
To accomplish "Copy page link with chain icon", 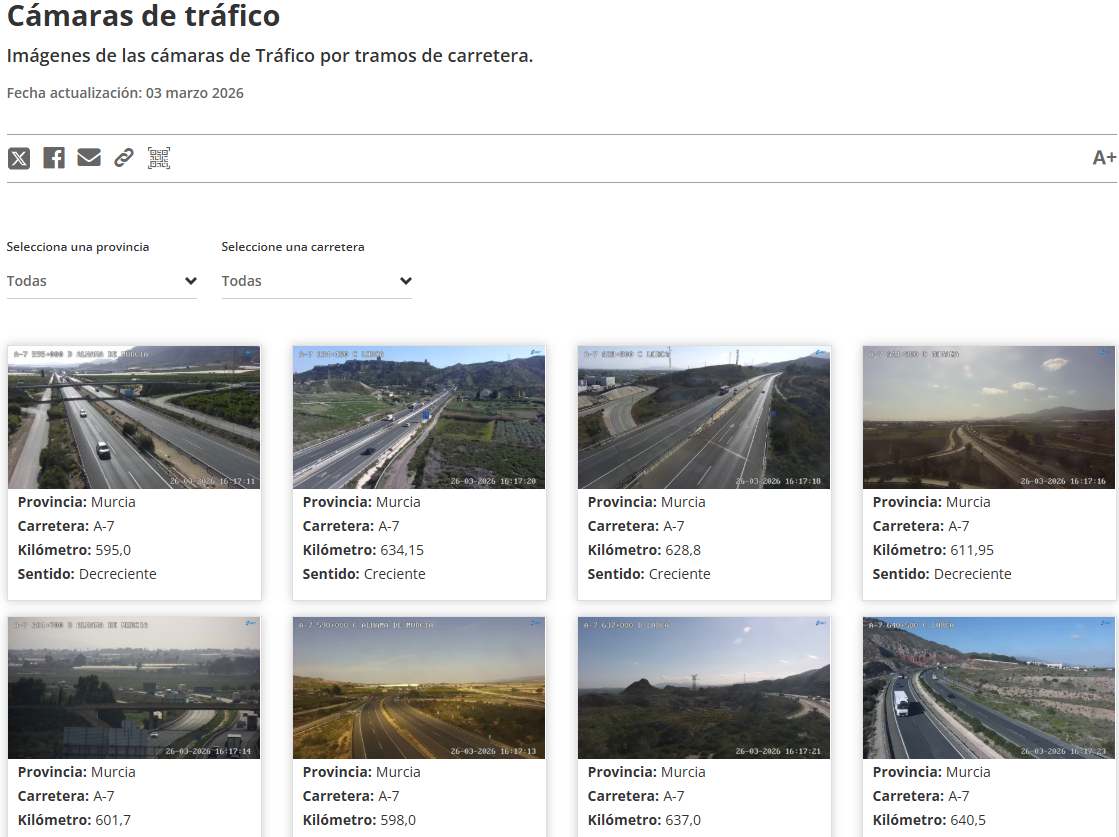I will [124, 158].
